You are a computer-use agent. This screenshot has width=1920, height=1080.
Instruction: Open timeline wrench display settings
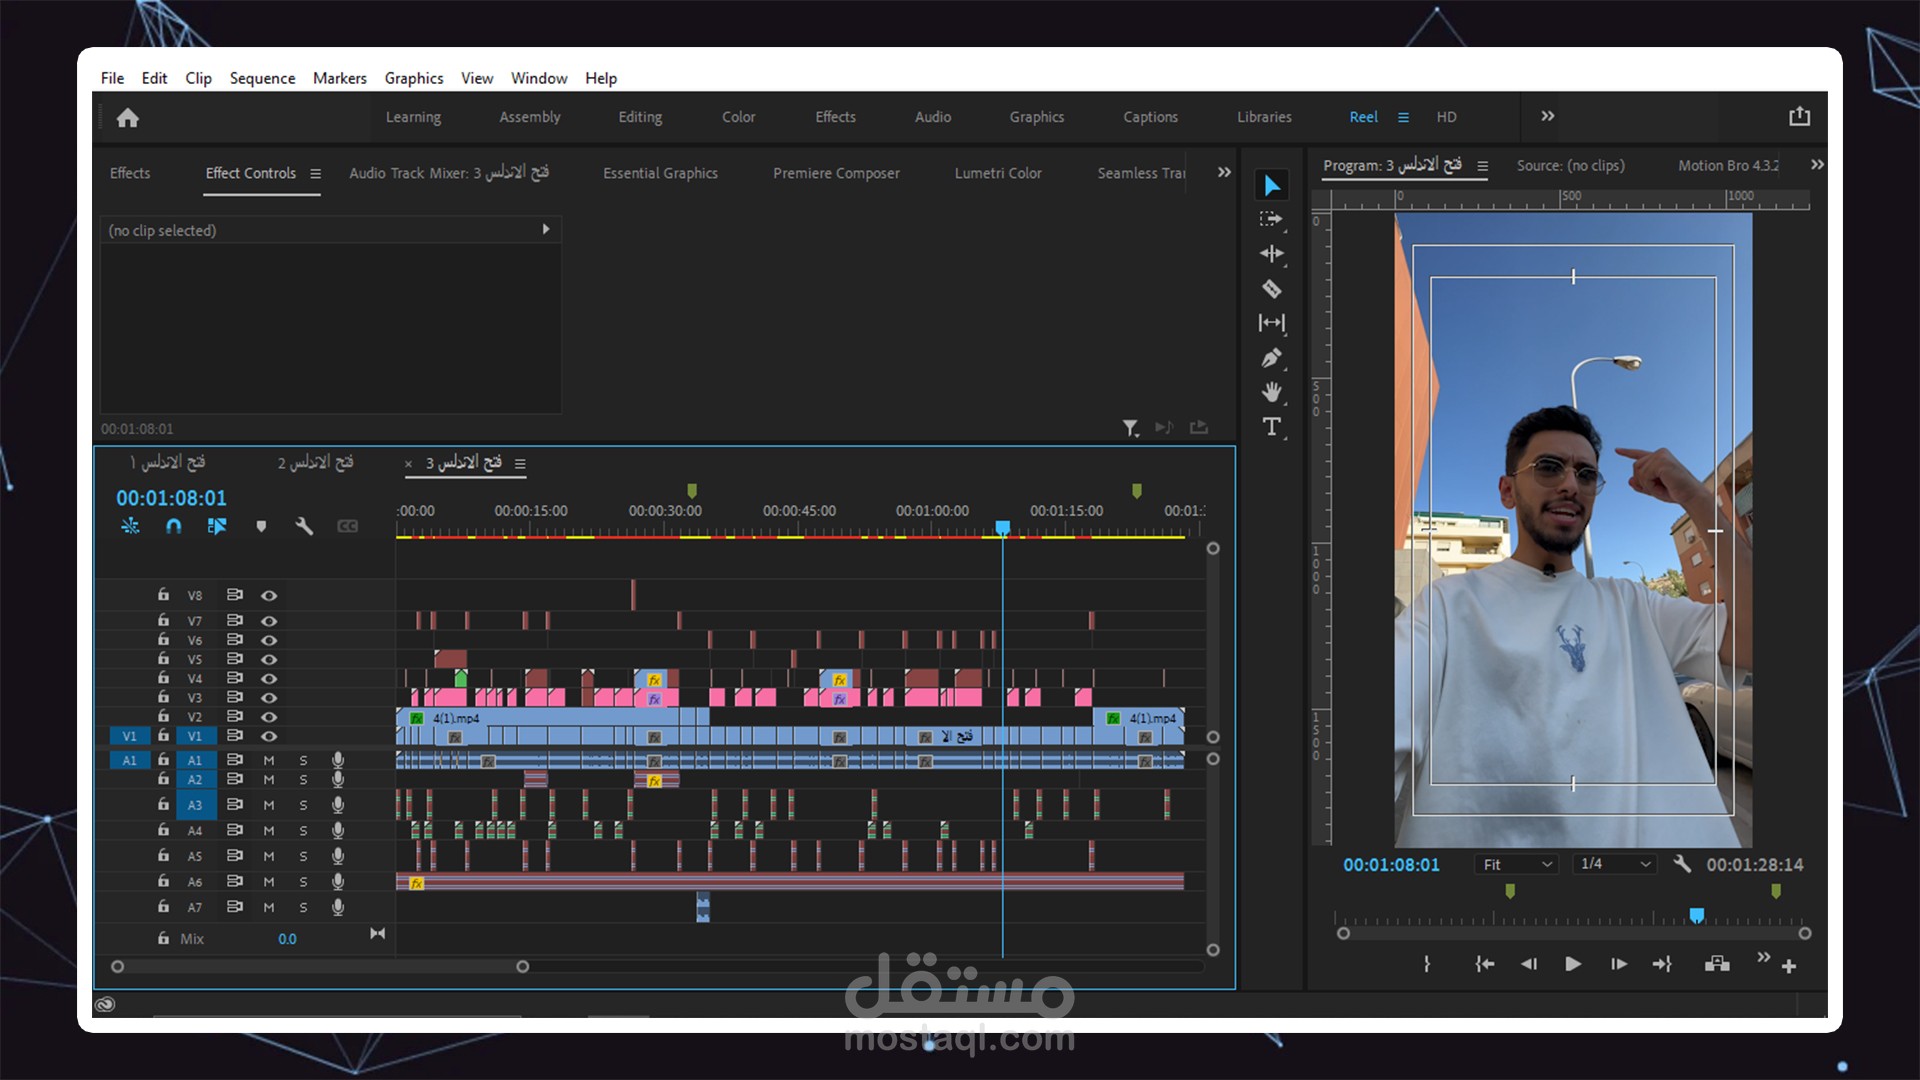coord(304,526)
